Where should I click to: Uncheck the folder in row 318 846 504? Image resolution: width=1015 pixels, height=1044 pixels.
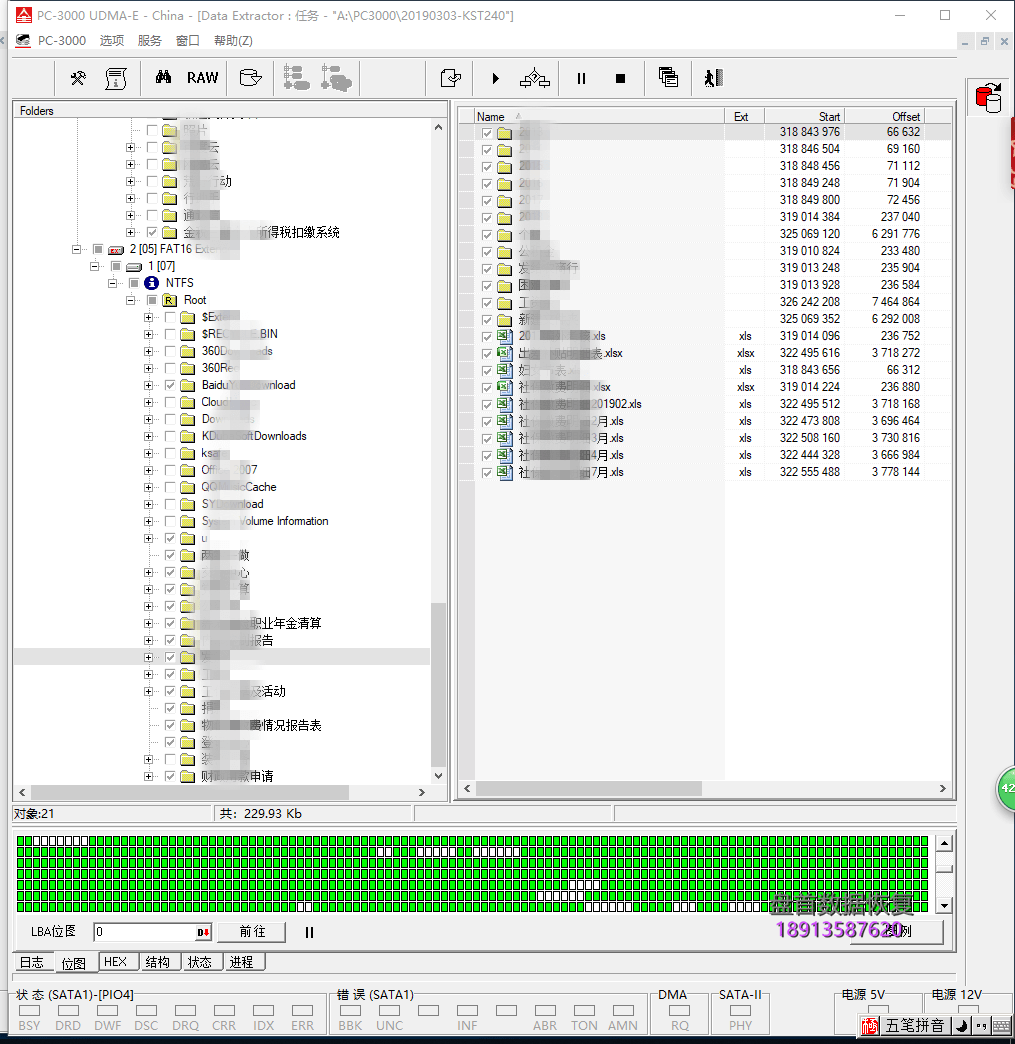pos(487,150)
